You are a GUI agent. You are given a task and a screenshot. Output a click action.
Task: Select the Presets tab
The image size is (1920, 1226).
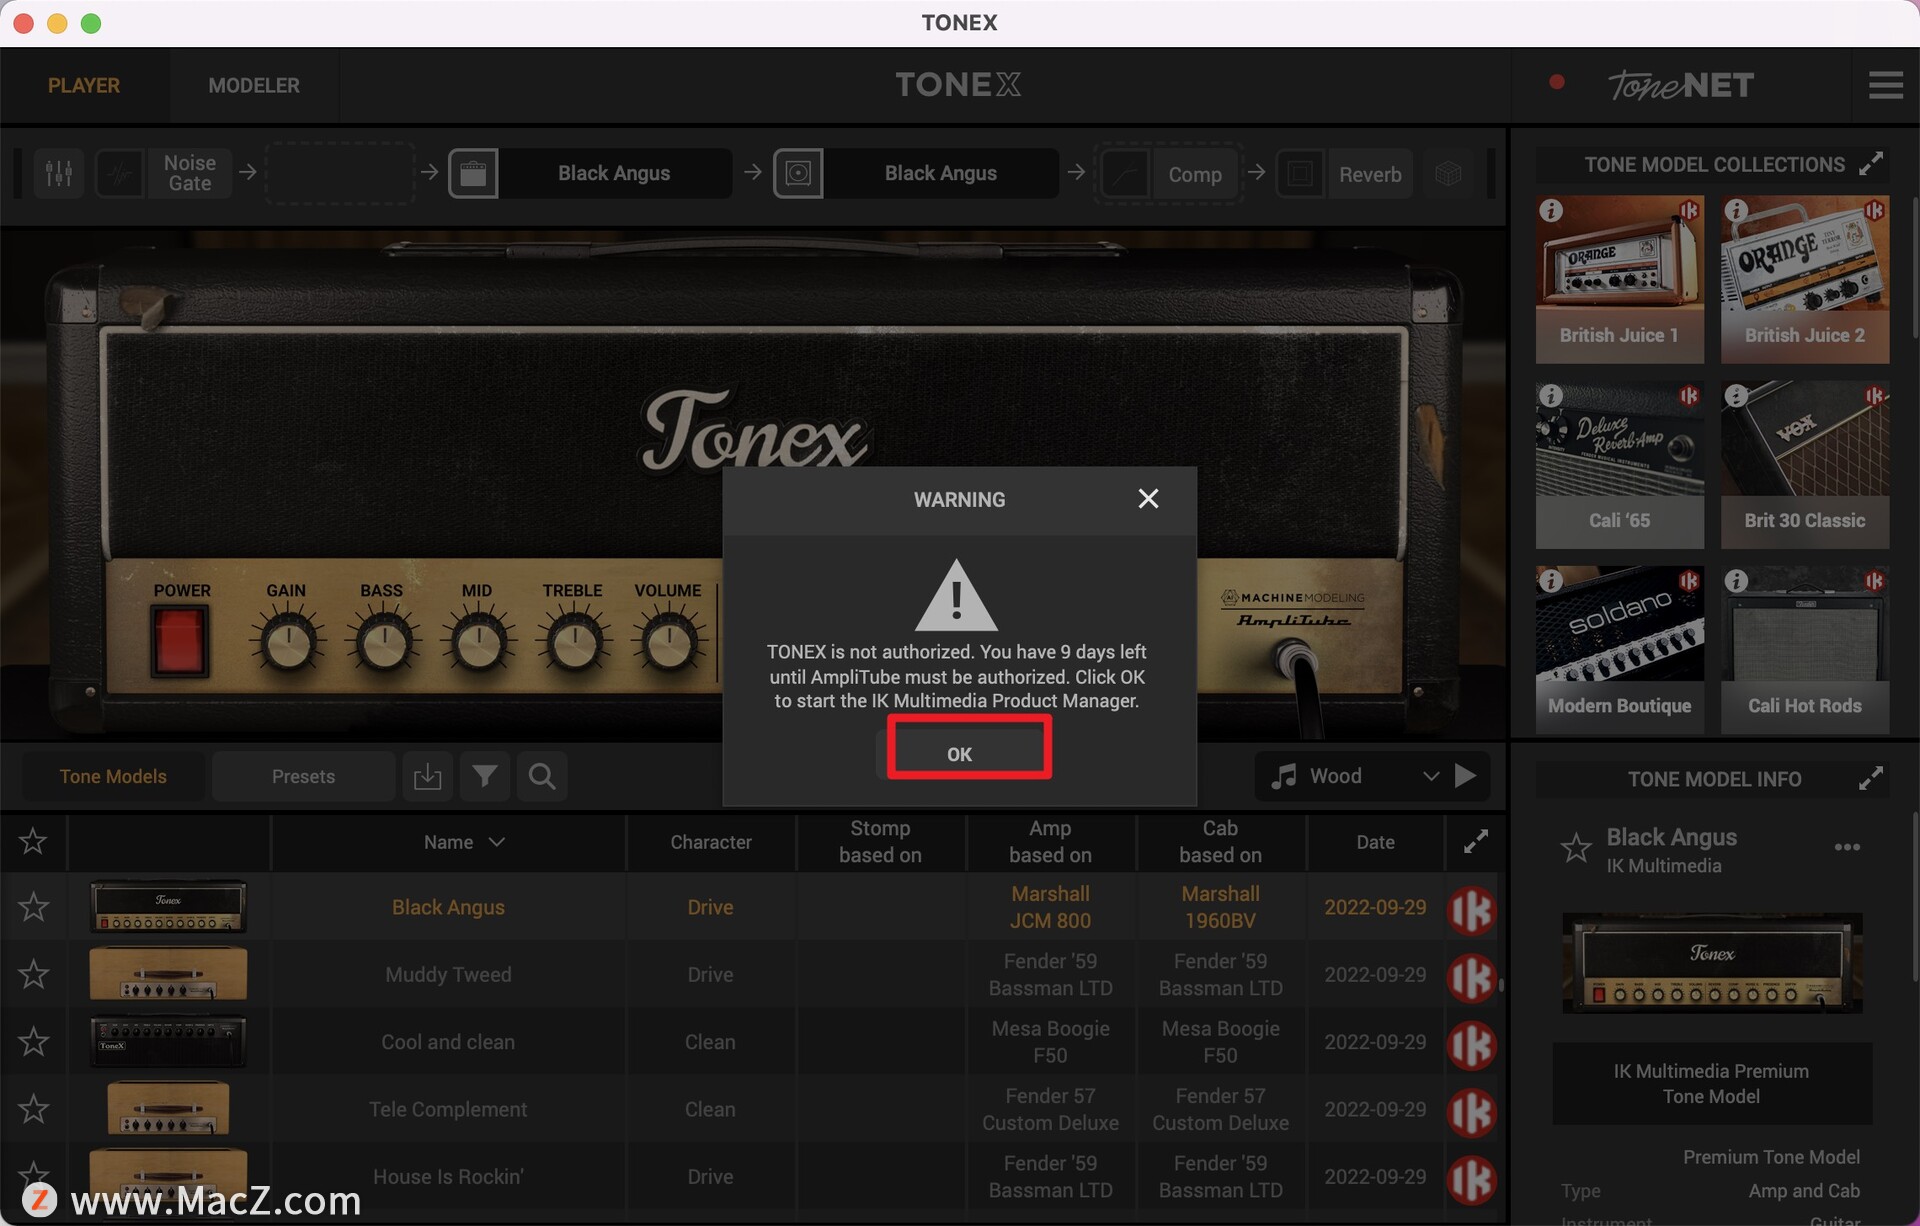303,776
